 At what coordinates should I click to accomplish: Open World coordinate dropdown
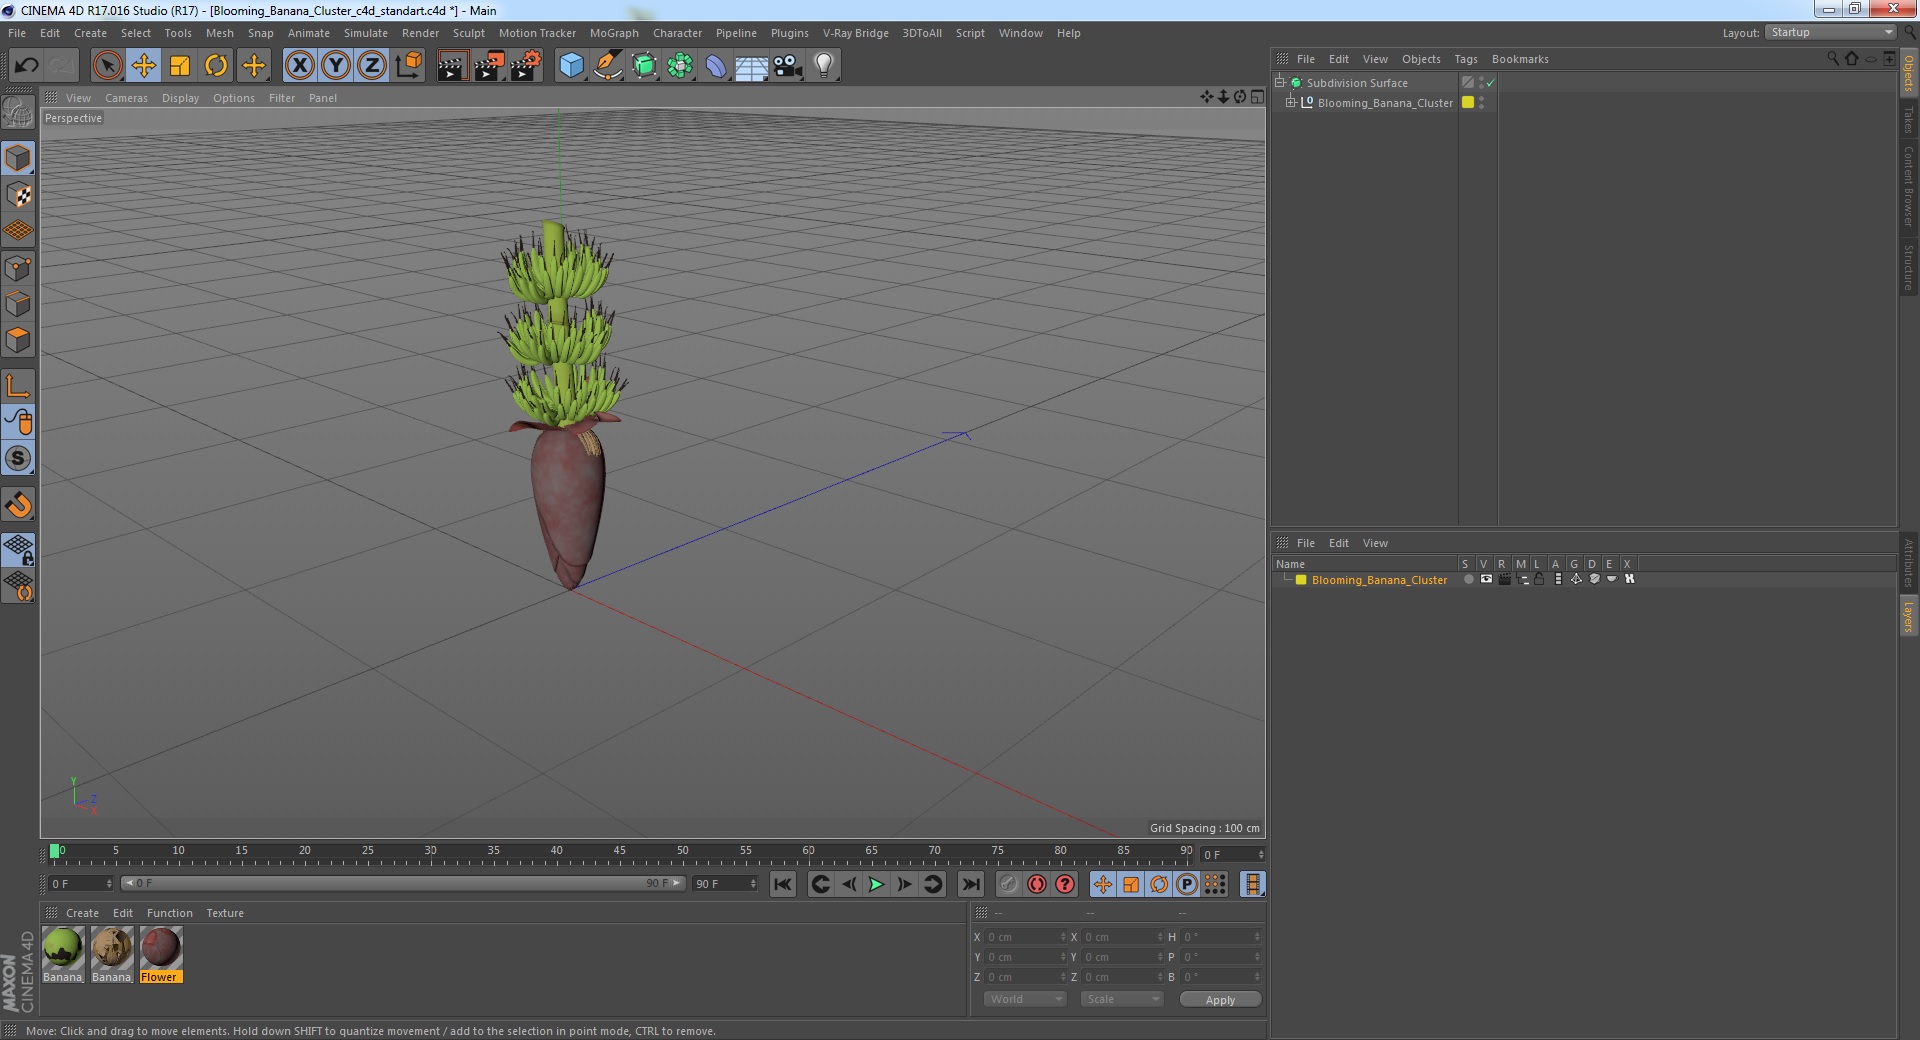point(1025,999)
